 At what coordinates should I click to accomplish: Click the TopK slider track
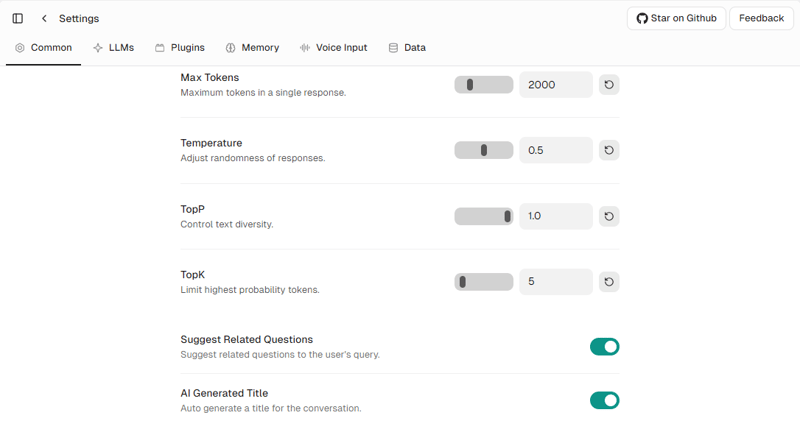[484, 282]
